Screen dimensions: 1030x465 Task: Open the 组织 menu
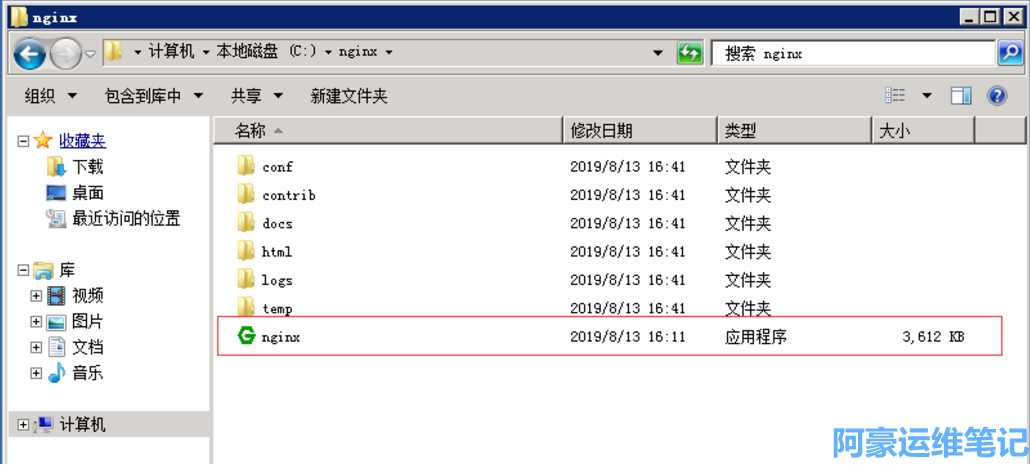tap(50, 96)
